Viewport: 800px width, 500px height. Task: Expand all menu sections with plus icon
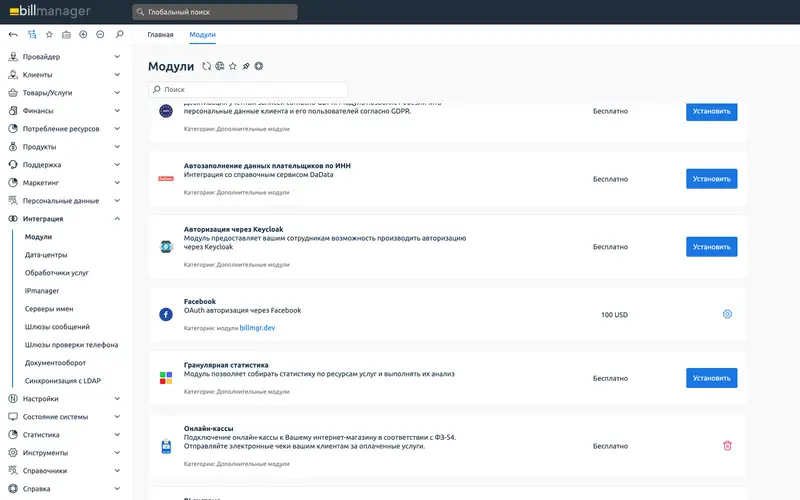click(83, 34)
